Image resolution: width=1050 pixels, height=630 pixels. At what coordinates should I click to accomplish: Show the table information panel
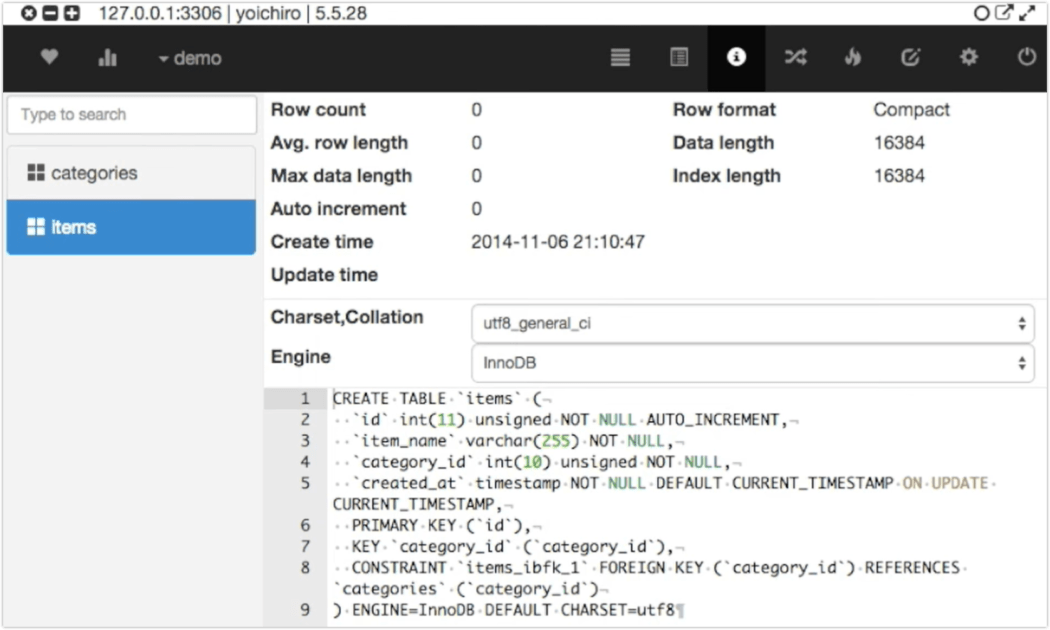[737, 57]
